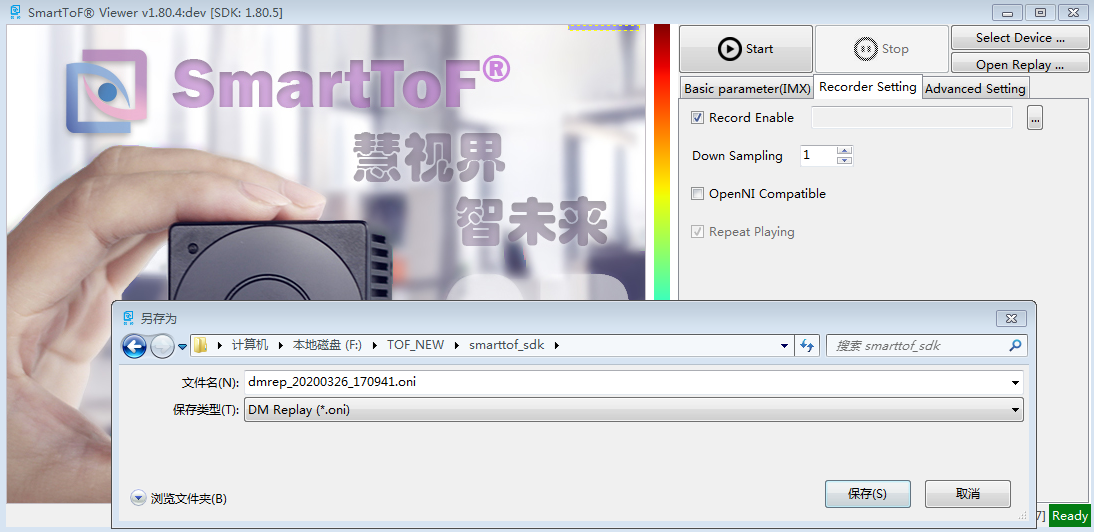Click the forward navigation arrow icon
Screen dimensions: 1094x532
162,346
